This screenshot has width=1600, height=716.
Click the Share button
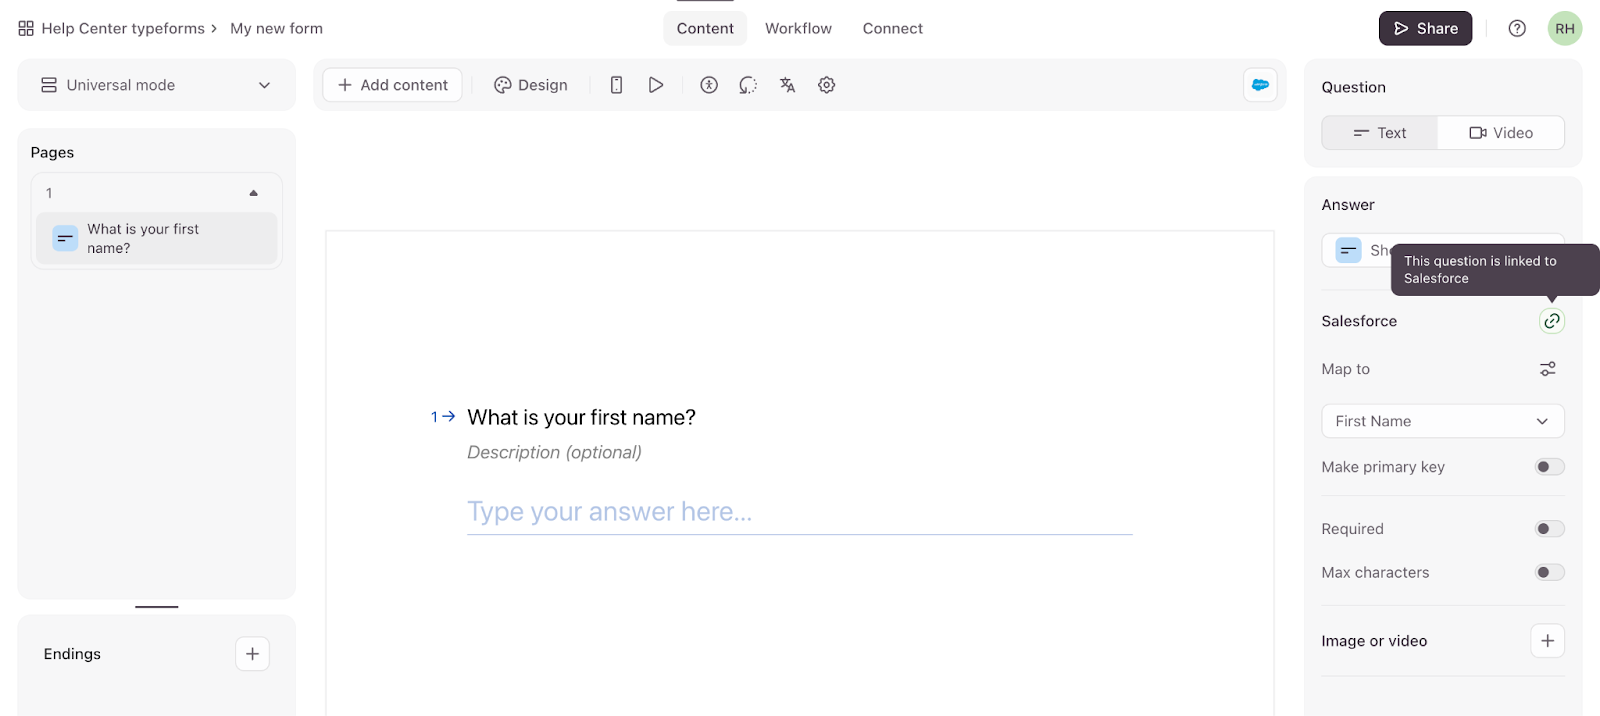point(1425,29)
